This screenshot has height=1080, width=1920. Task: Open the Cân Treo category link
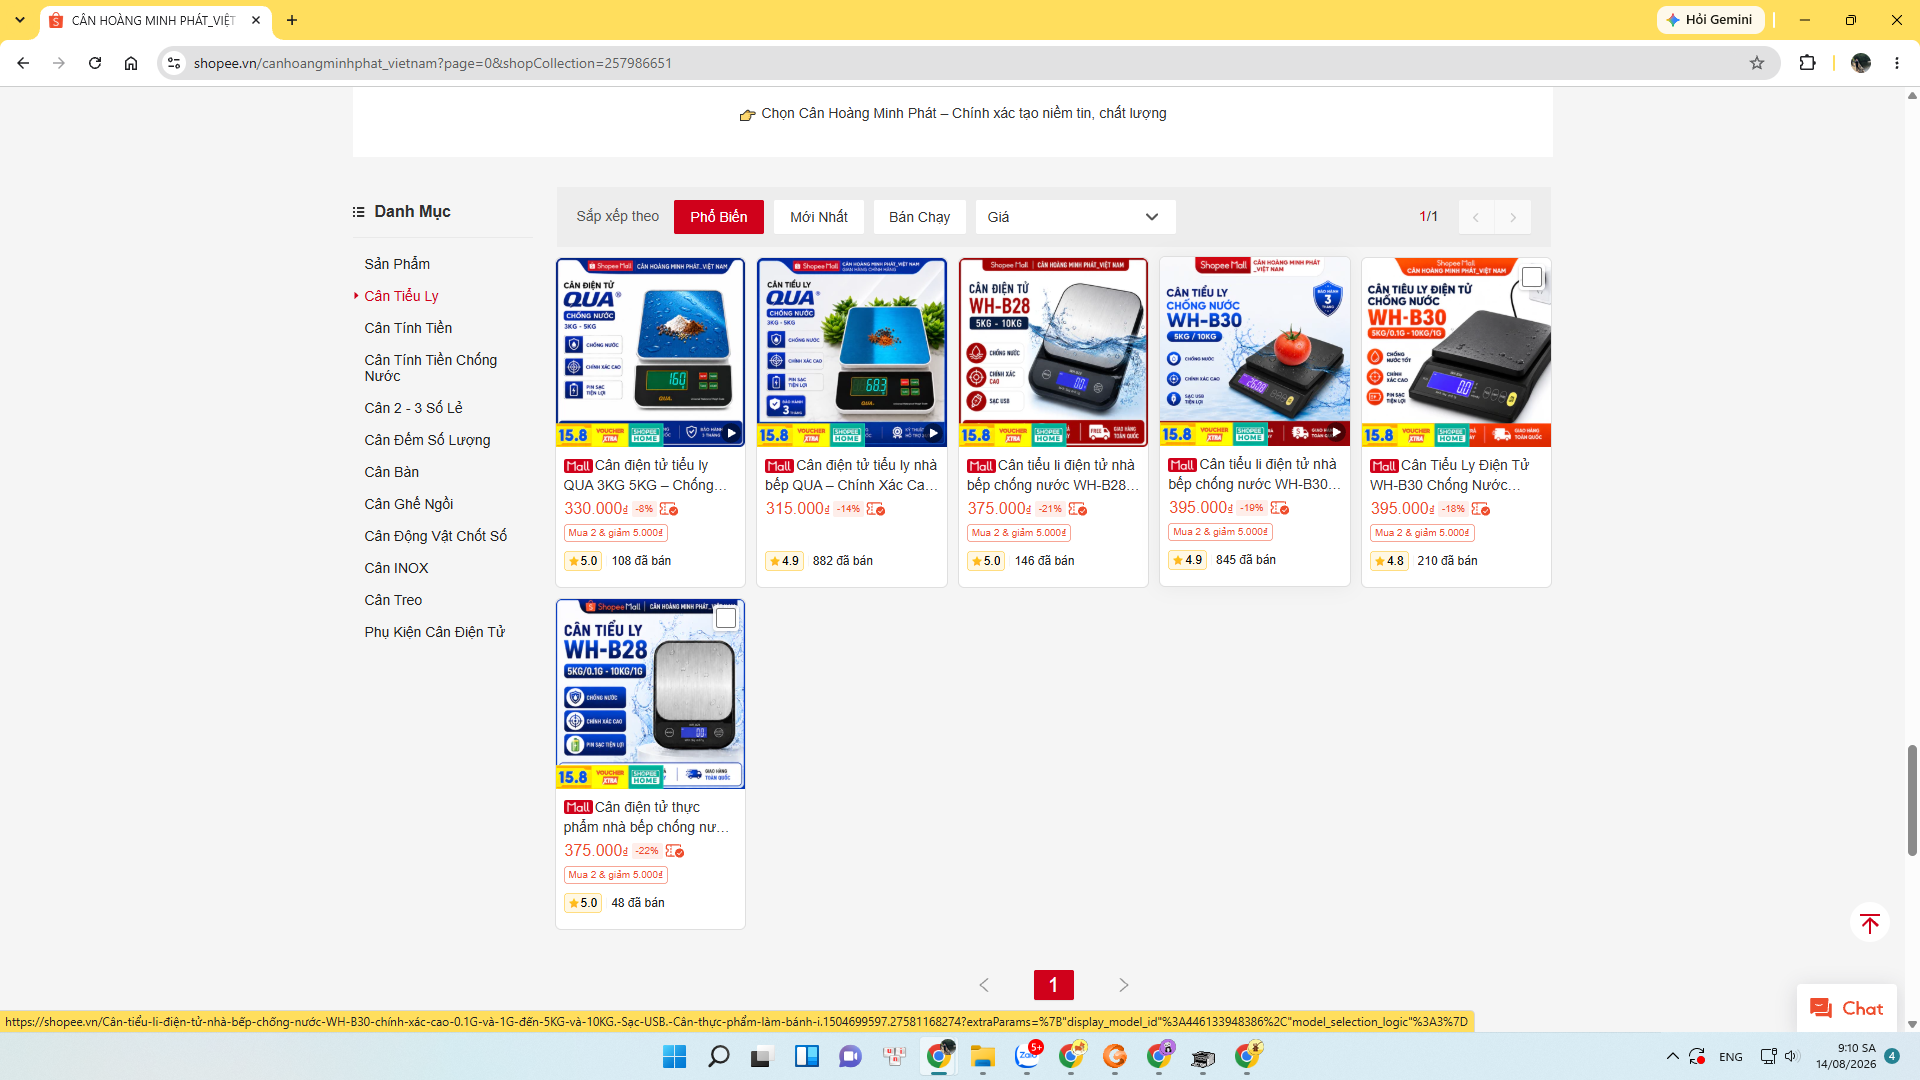click(x=393, y=600)
